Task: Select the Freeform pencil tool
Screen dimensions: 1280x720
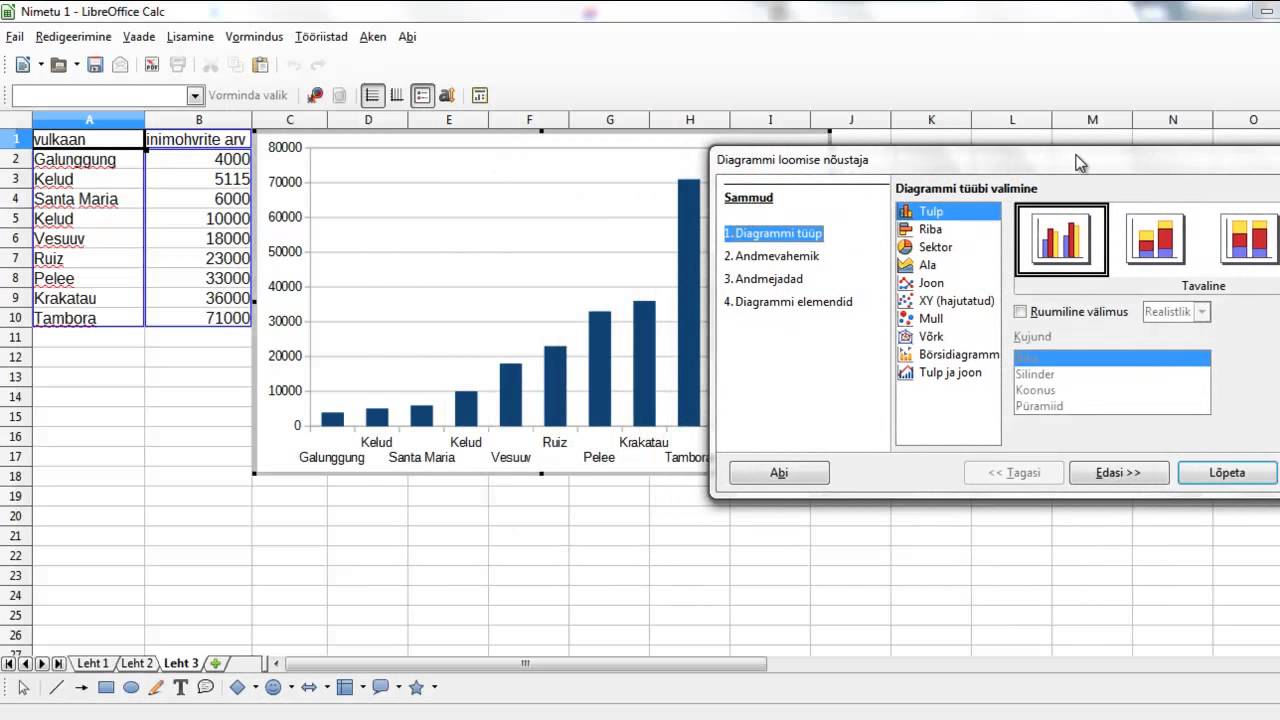Action: (x=156, y=687)
